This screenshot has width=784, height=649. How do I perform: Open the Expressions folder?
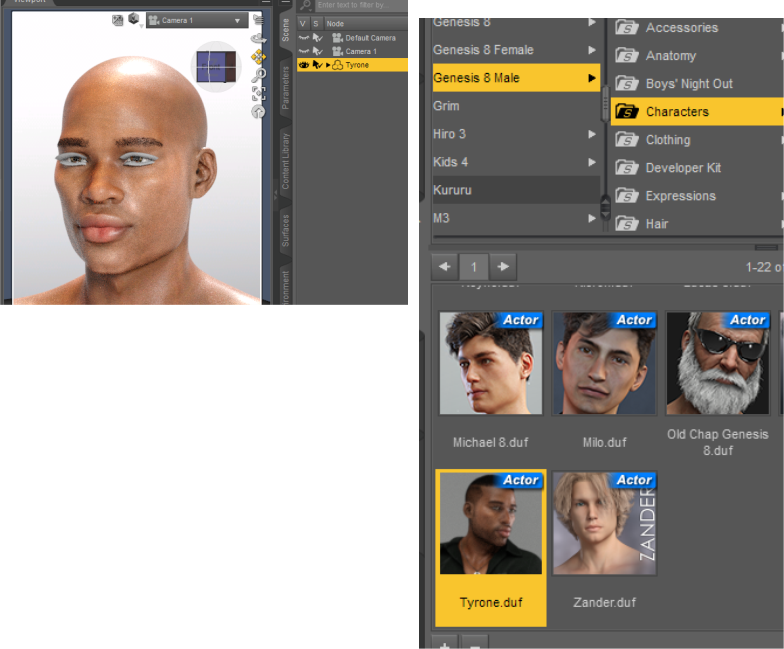tap(697, 196)
